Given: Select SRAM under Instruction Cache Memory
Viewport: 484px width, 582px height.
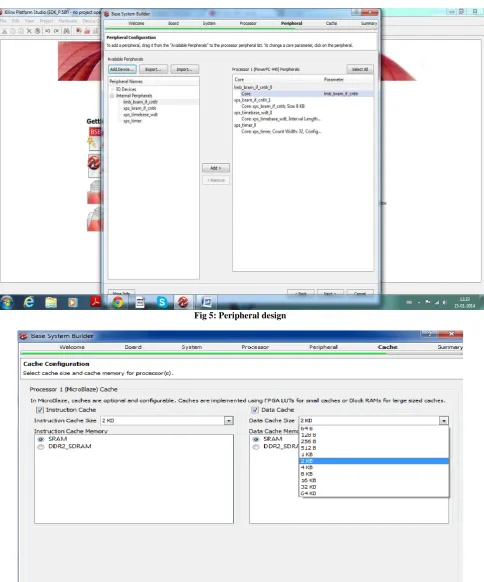Looking at the screenshot, I should tap(41, 439).
